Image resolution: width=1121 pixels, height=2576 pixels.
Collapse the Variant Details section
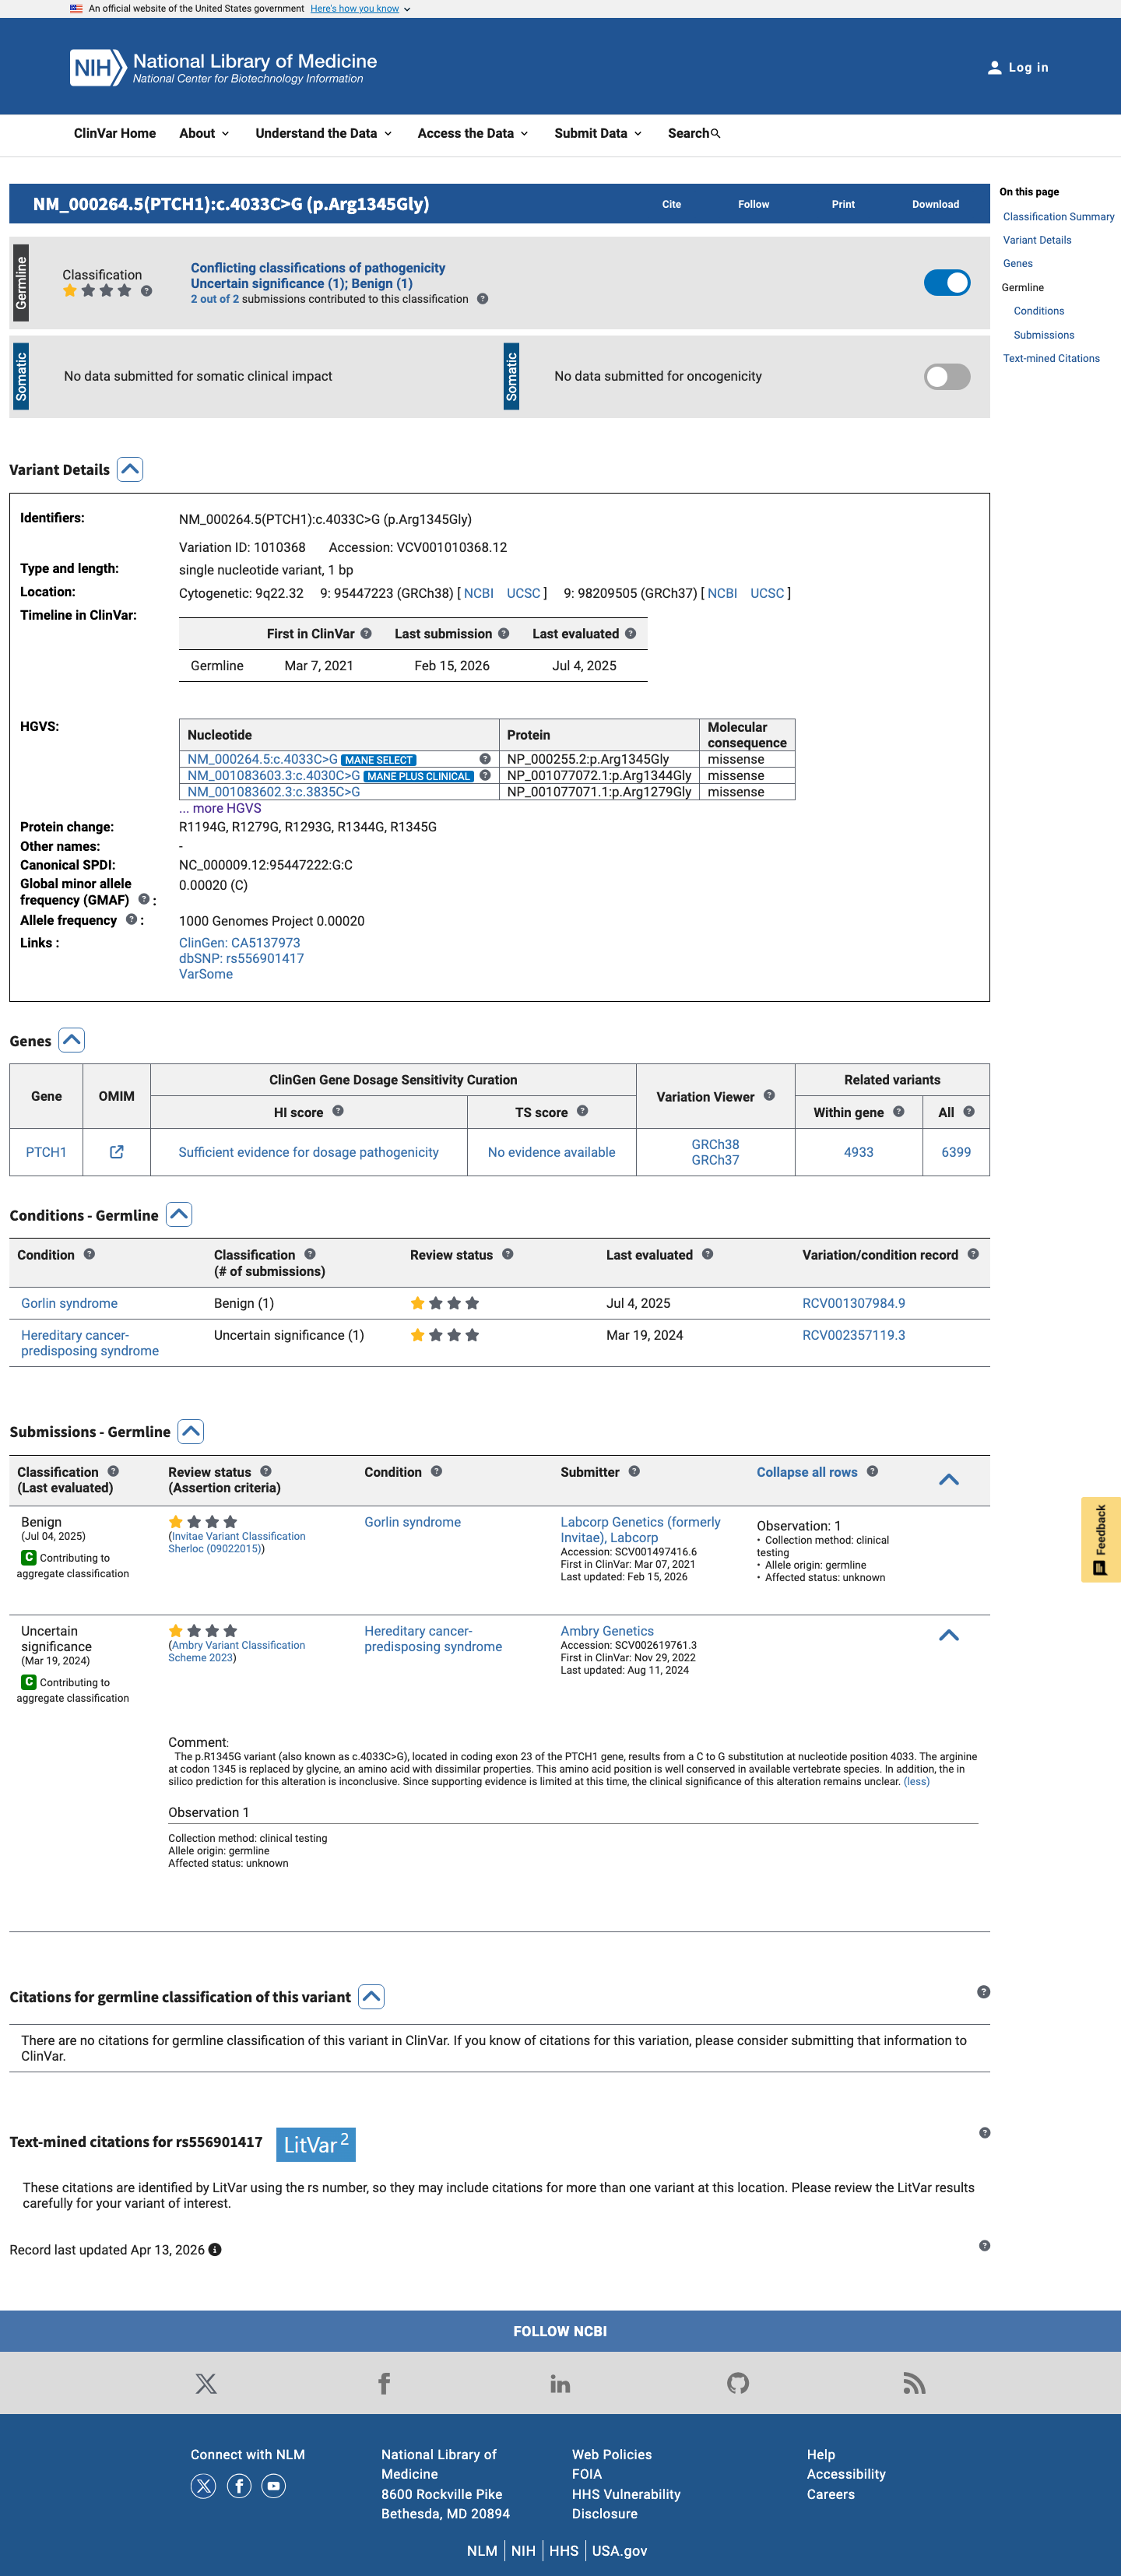[130, 470]
